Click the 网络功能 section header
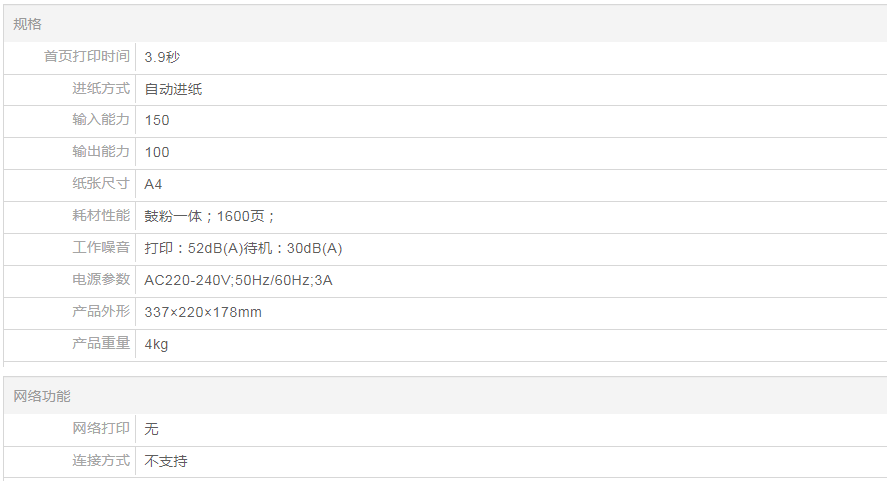 point(42,396)
